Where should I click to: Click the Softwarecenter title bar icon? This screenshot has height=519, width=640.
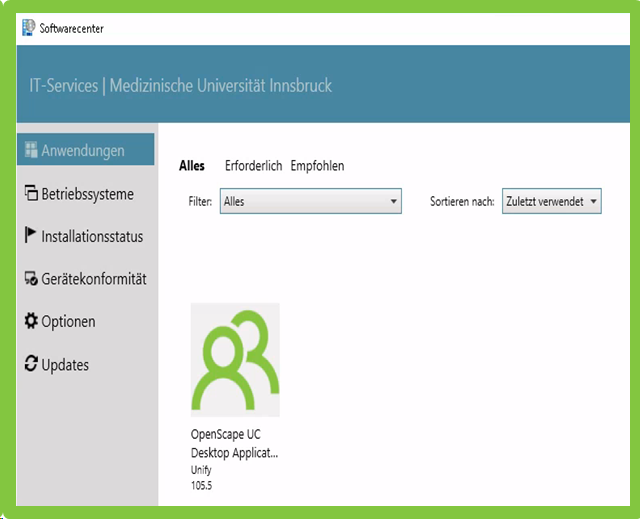pyautogui.click(x=29, y=28)
